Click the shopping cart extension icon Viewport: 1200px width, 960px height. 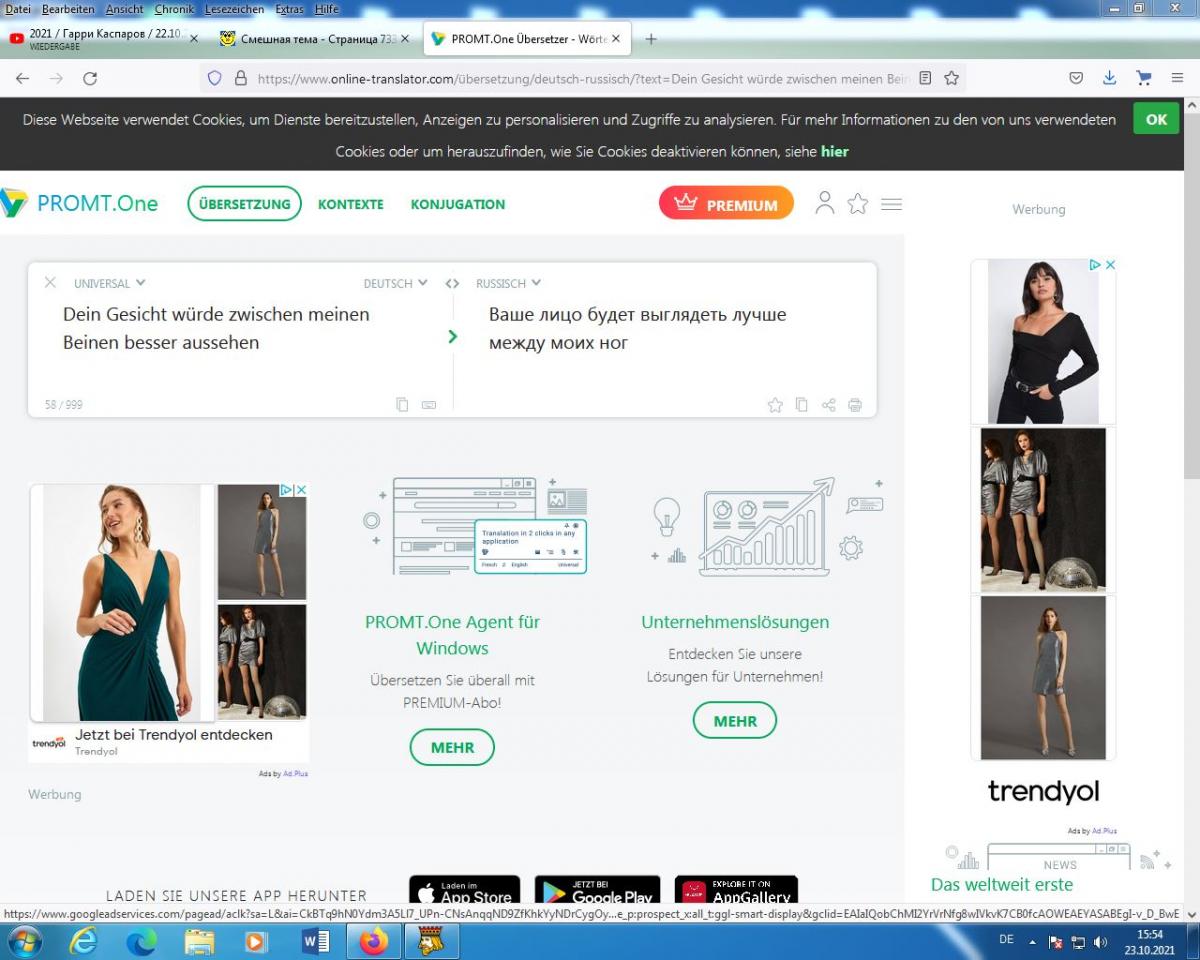[1144, 78]
